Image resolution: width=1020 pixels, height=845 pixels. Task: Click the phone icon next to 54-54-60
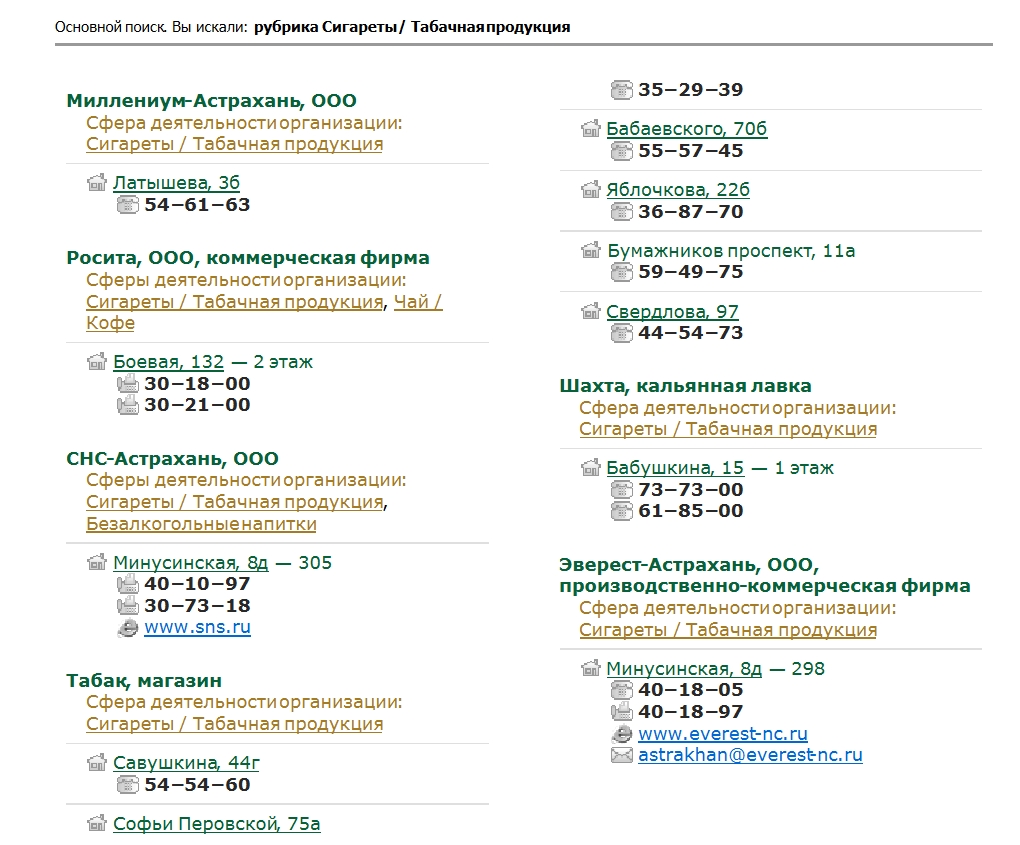point(128,785)
